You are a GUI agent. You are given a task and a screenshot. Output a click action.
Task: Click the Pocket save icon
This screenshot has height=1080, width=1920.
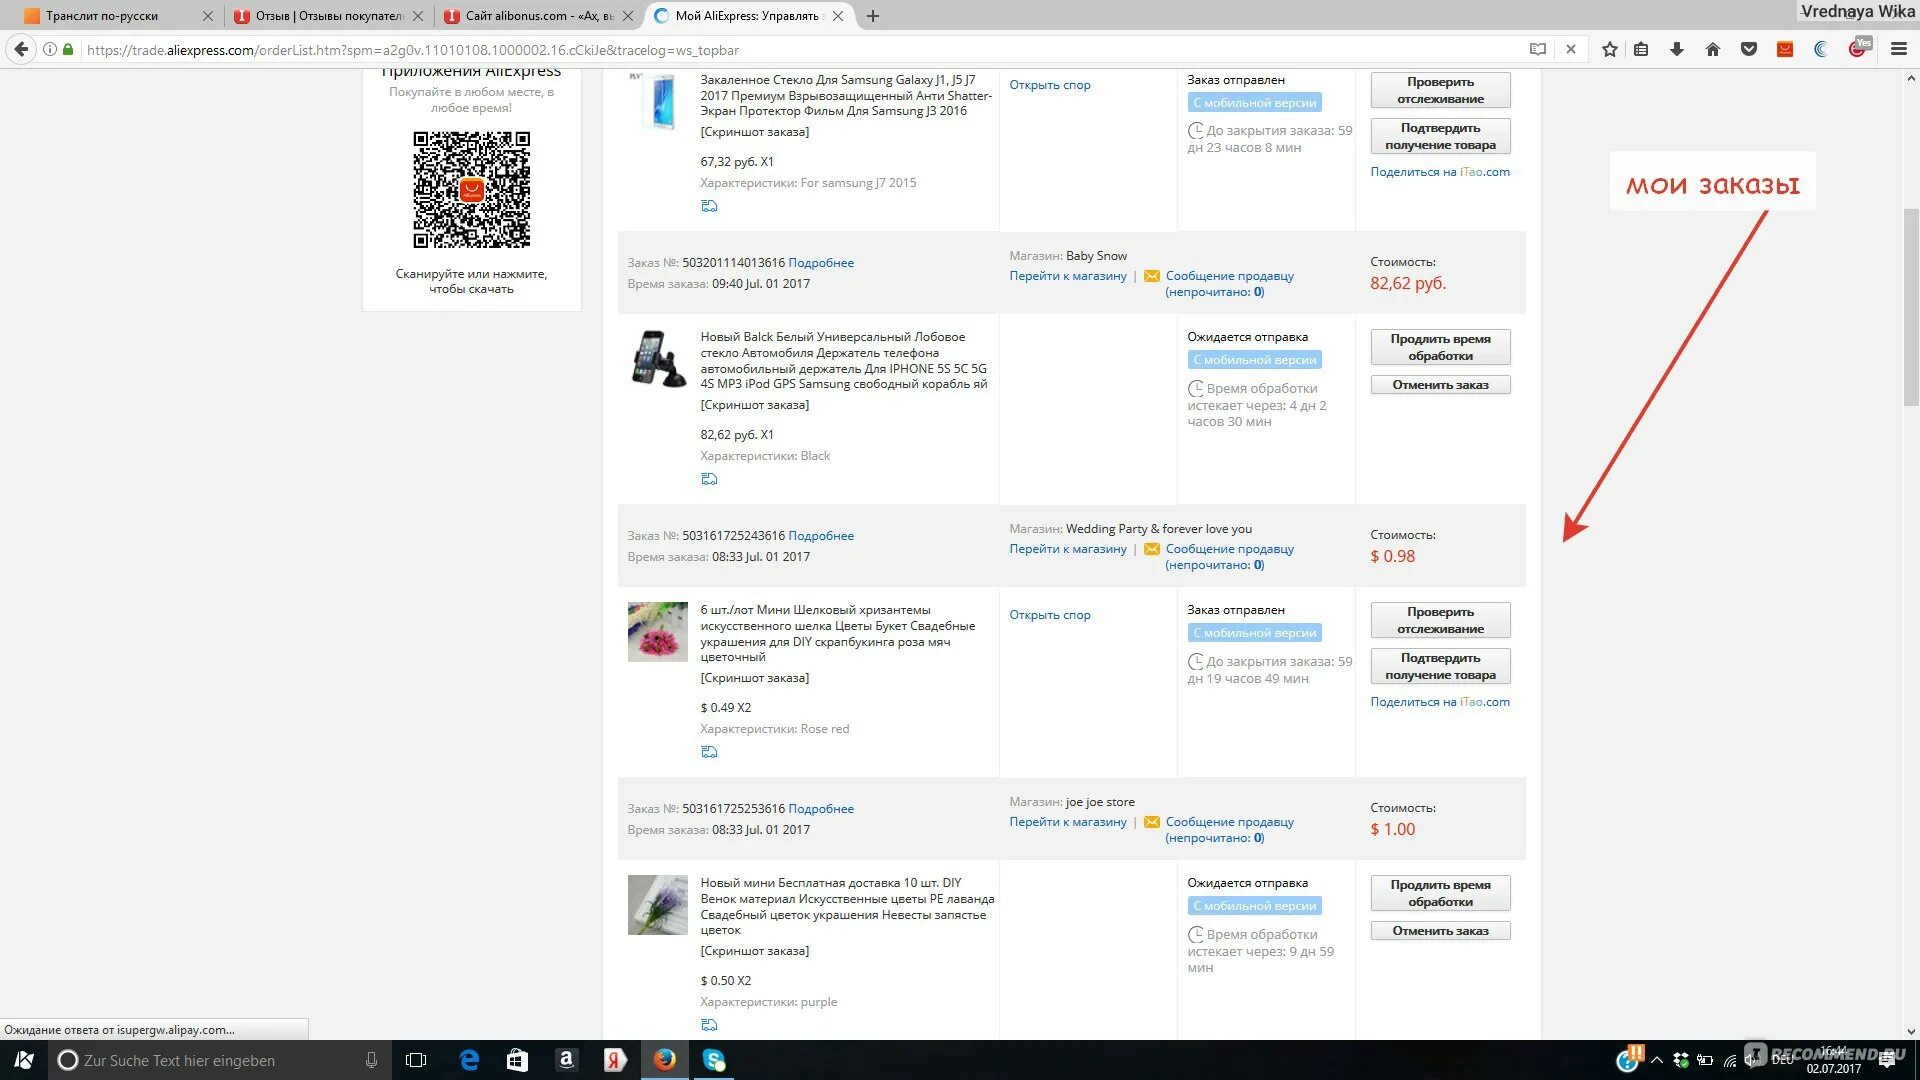point(1749,50)
